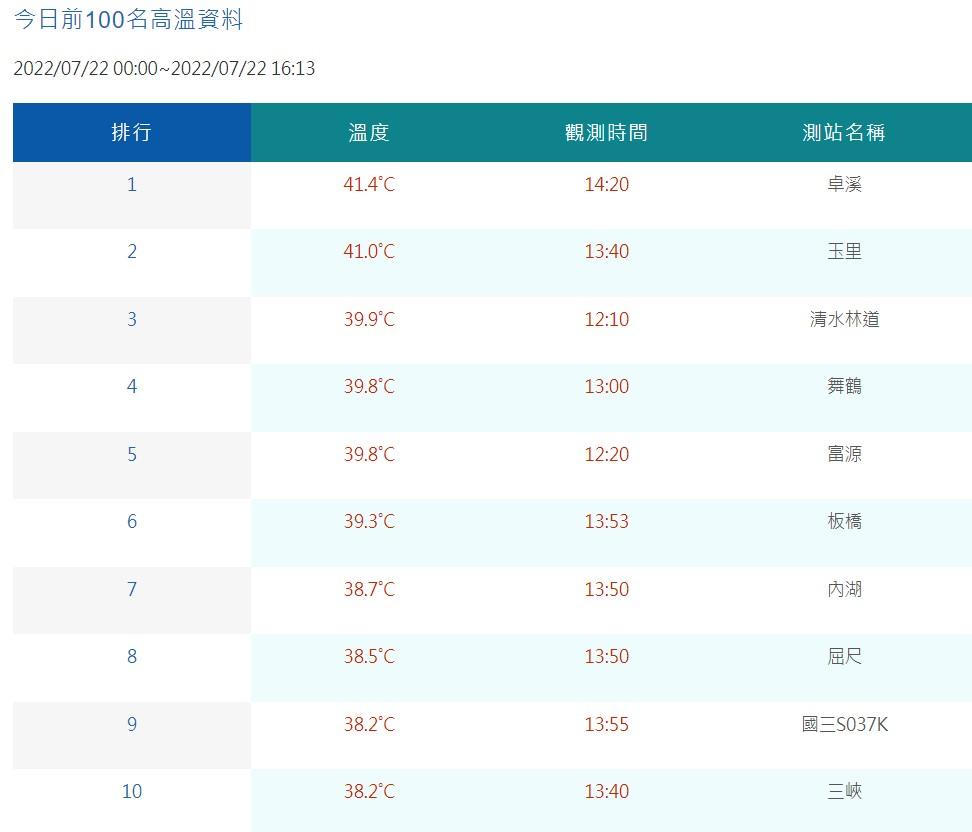Click the station name 三峽
This screenshot has width=972, height=832.
point(844,791)
